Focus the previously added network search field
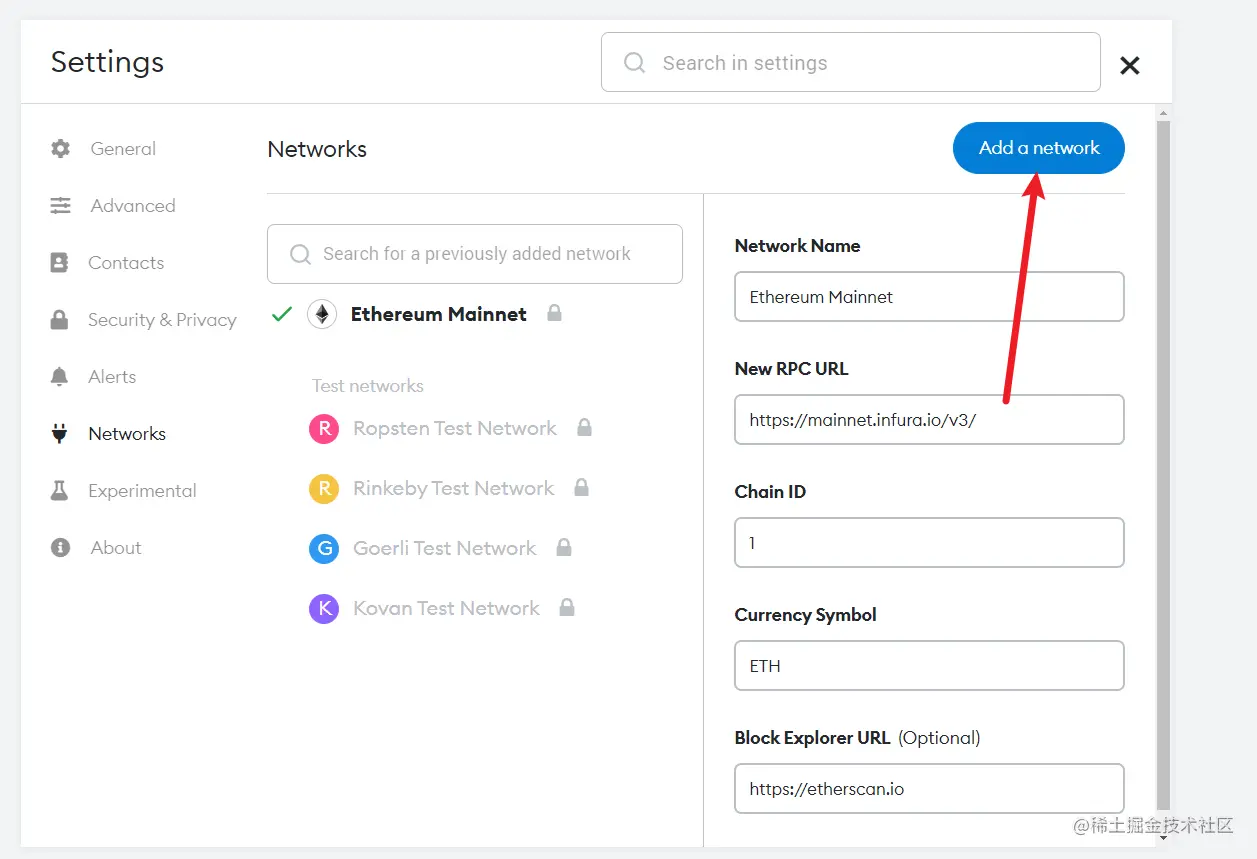 [475, 254]
